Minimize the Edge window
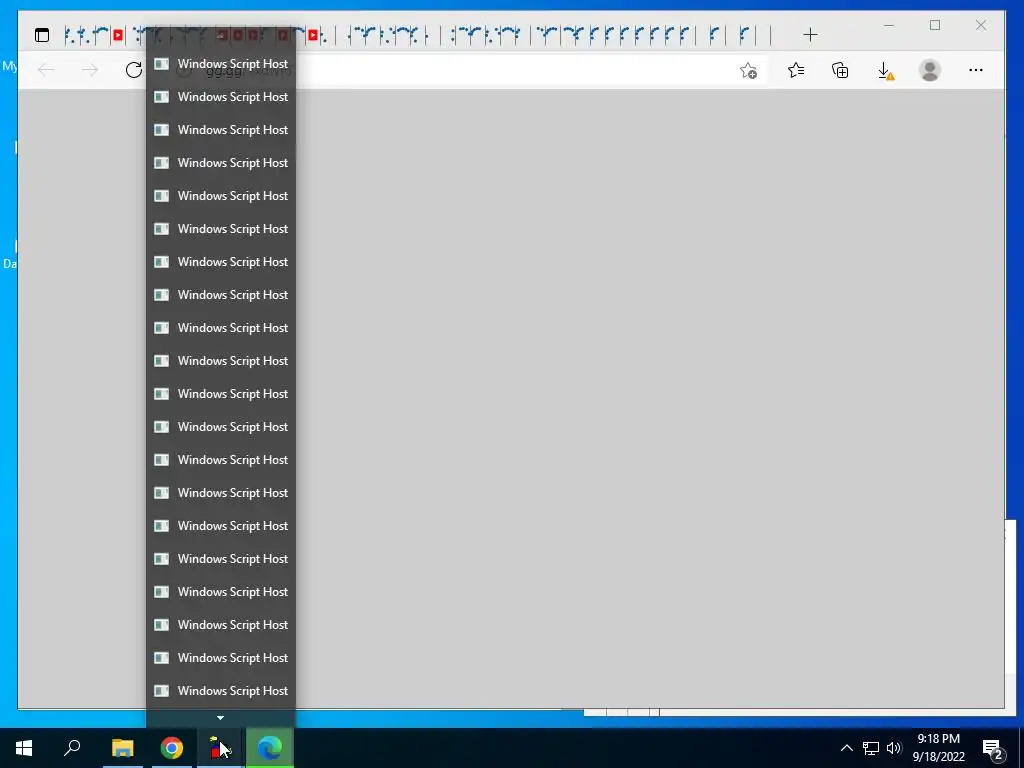The height and width of the screenshot is (768, 1024). [x=889, y=25]
